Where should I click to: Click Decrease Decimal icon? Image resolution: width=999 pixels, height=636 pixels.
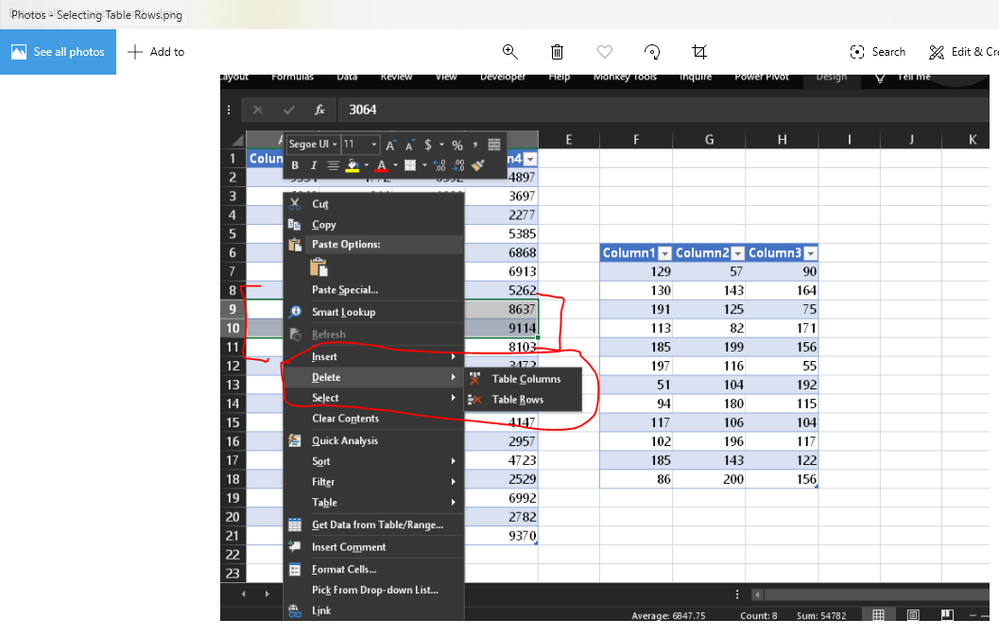[459, 166]
